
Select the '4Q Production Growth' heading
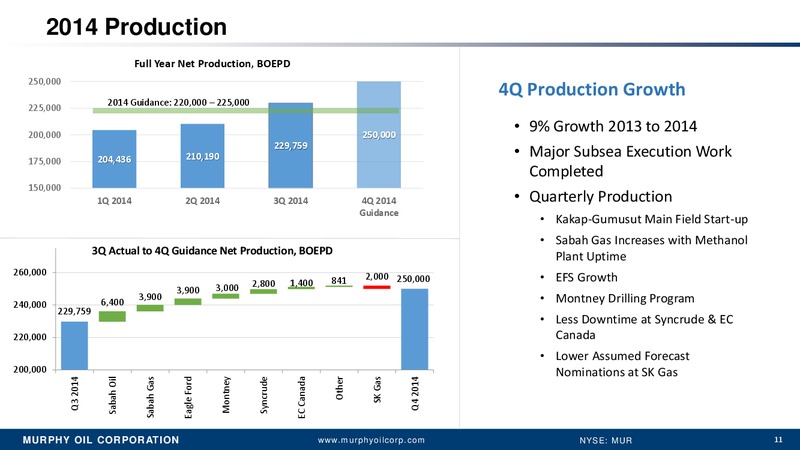click(x=592, y=89)
